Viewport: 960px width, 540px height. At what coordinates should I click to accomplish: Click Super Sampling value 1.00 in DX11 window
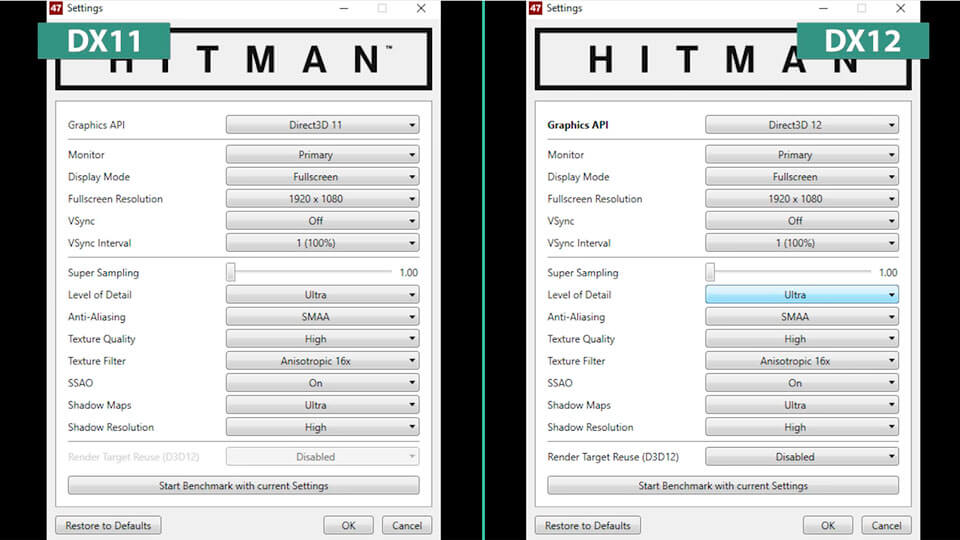[408, 272]
